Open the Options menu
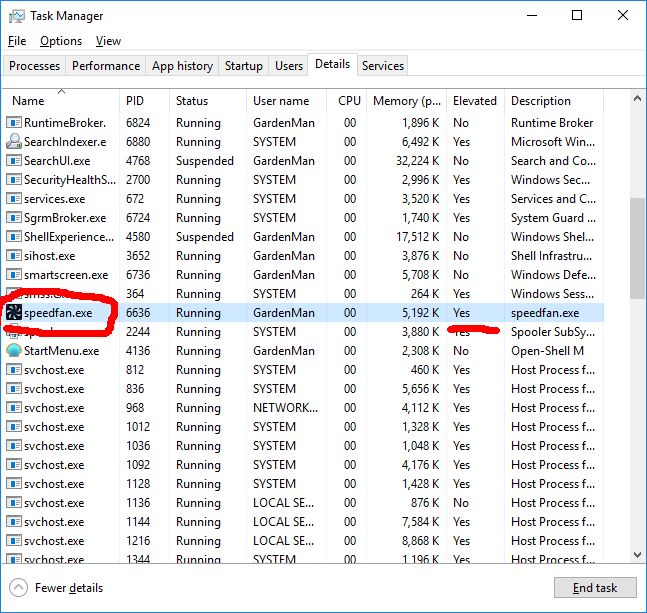Image resolution: width=647 pixels, height=613 pixels. [61, 41]
